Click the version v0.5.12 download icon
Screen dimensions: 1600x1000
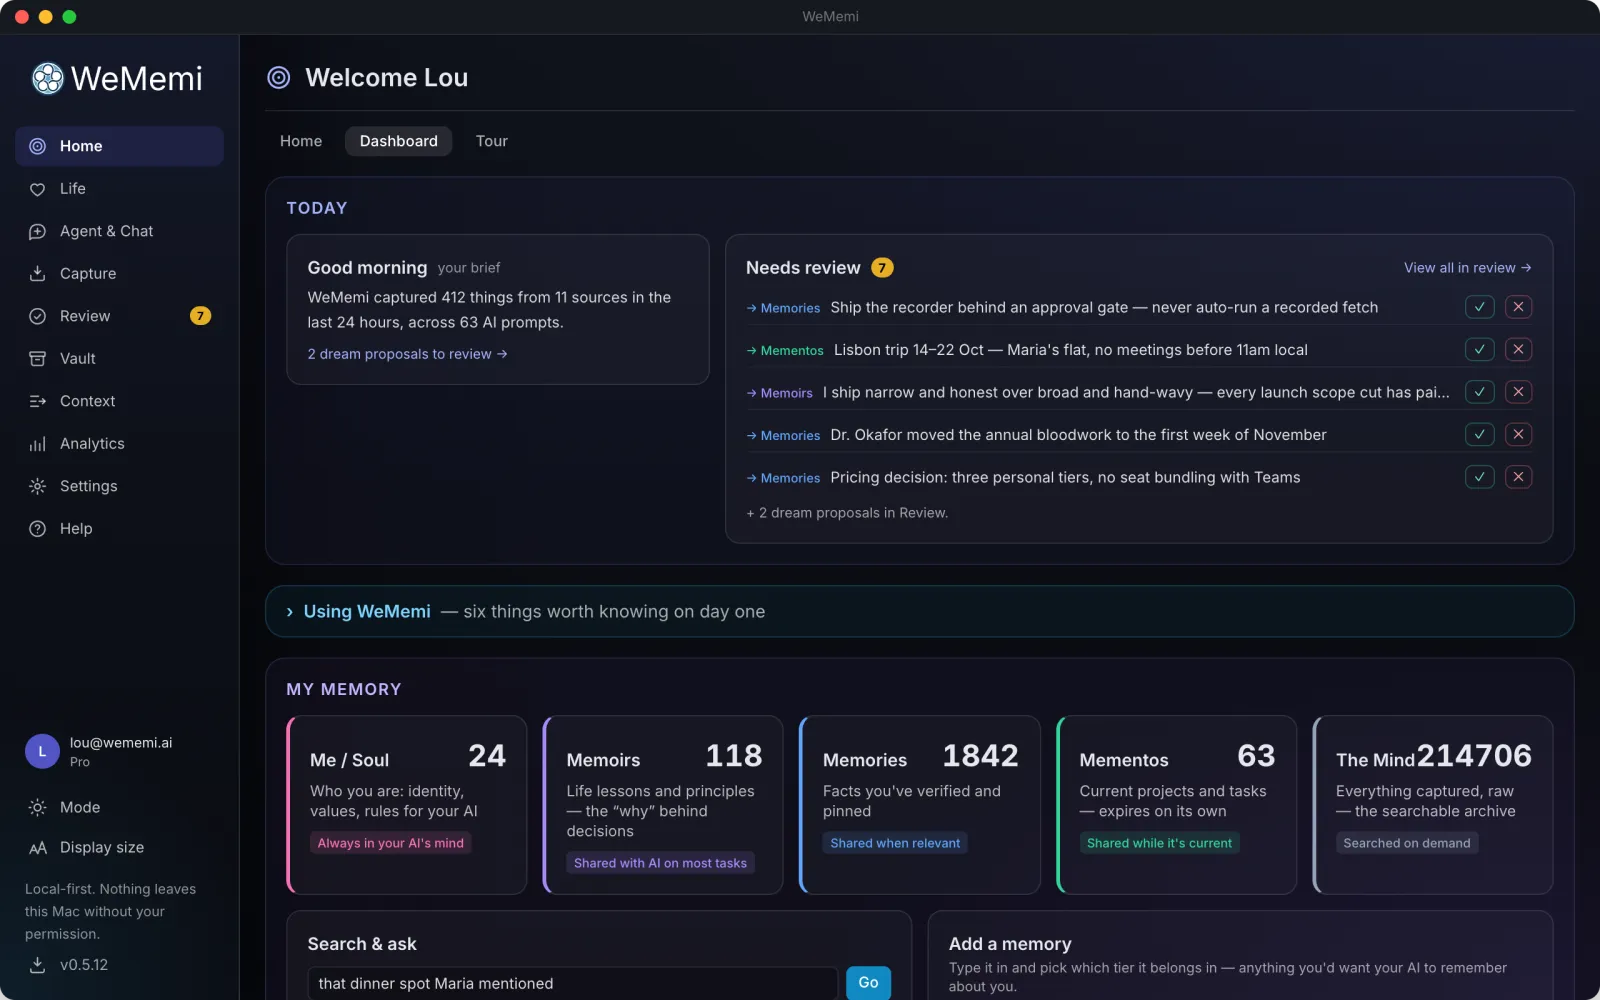[37, 965]
